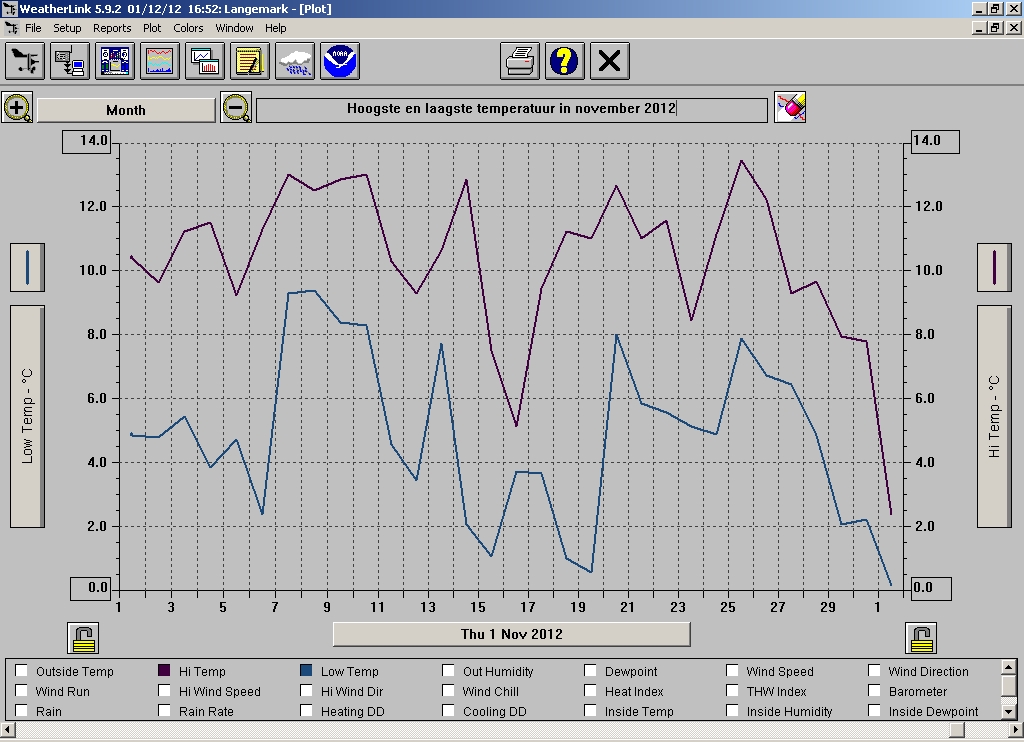The height and width of the screenshot is (742, 1024).
Task: Enable the THW Index checkbox
Action: [732, 690]
